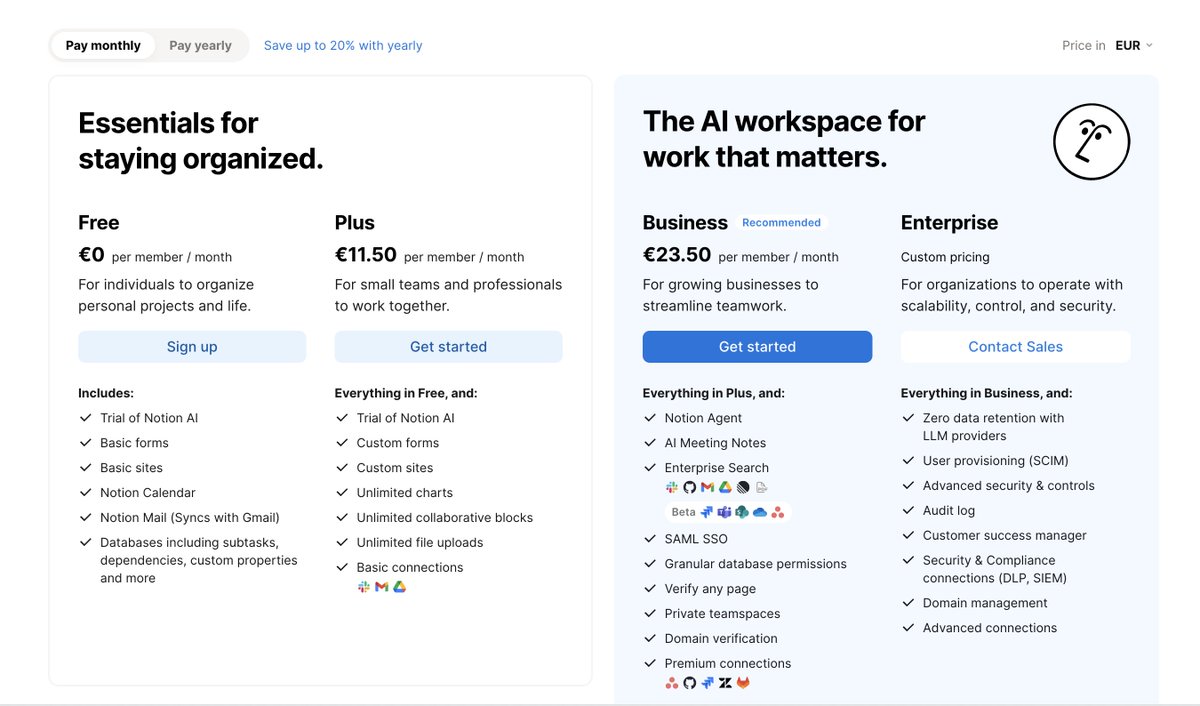The height and width of the screenshot is (706, 1200).
Task: Click the Zendesk icon under Premium connections
Action: pyautogui.click(x=725, y=683)
